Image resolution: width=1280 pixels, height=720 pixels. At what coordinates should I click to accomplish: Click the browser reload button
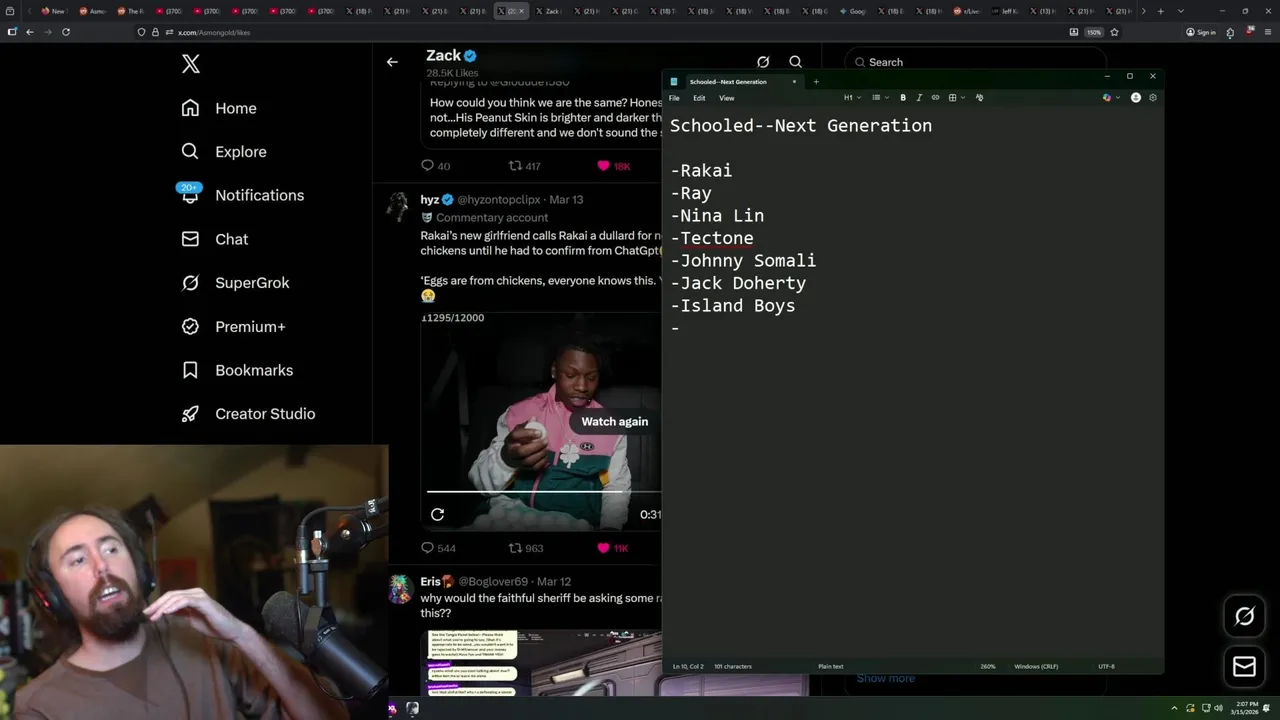[x=66, y=32]
